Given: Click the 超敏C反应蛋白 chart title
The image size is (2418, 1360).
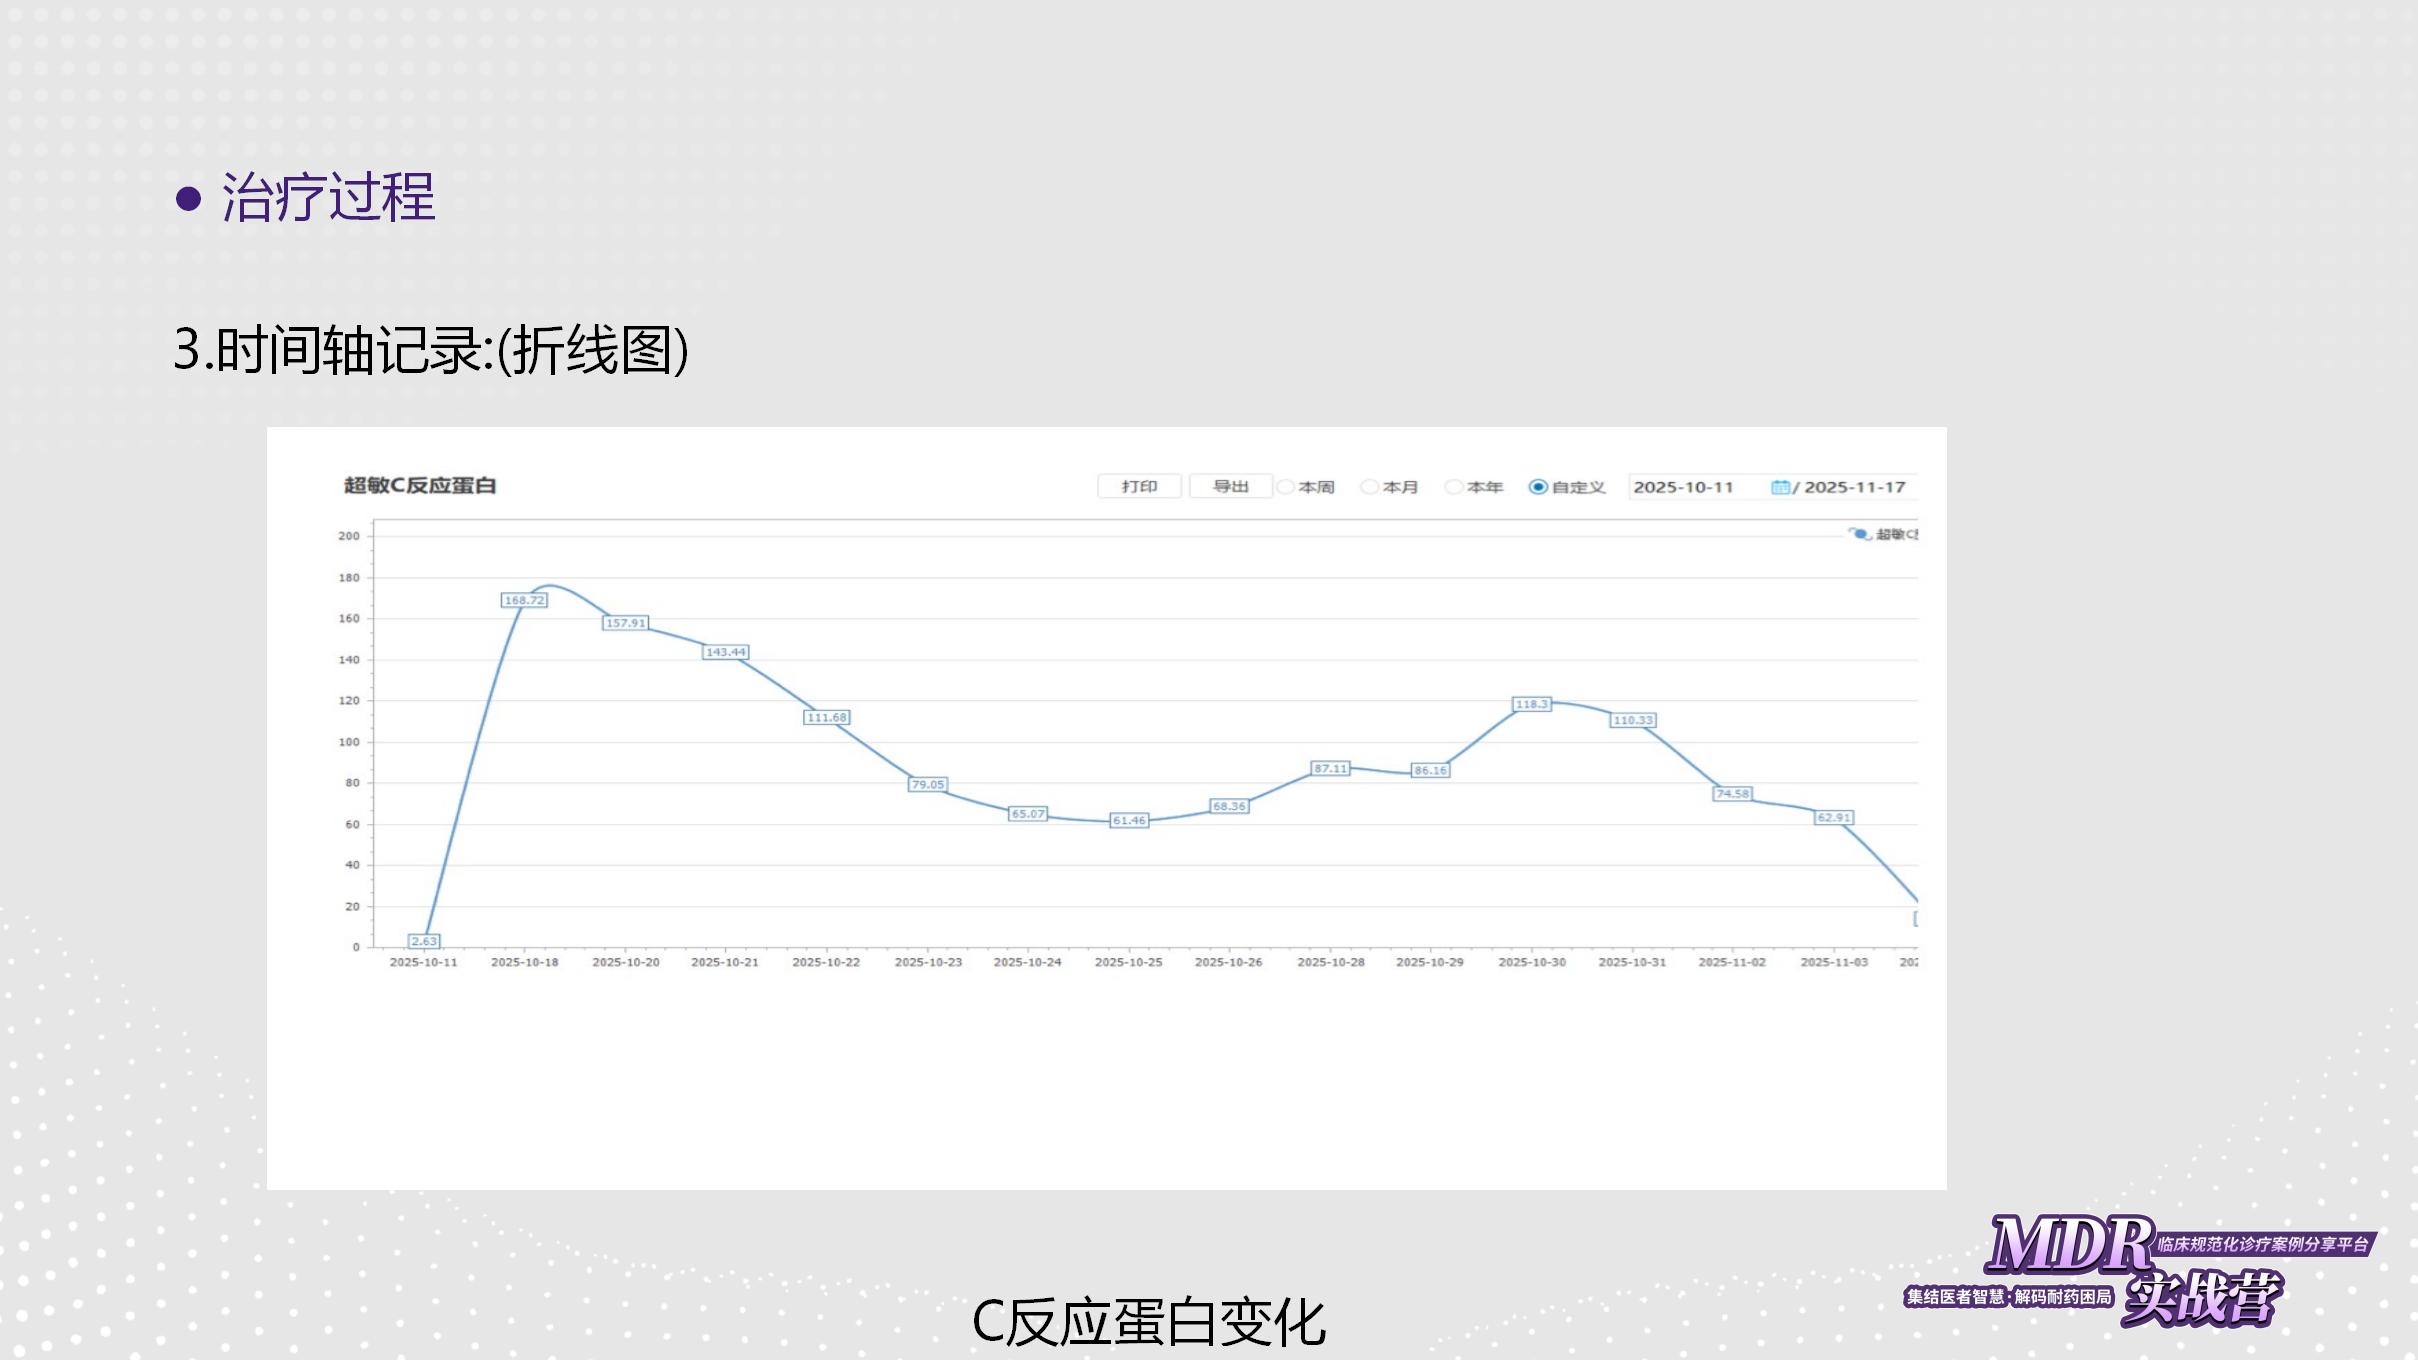Looking at the screenshot, I should click(x=420, y=485).
